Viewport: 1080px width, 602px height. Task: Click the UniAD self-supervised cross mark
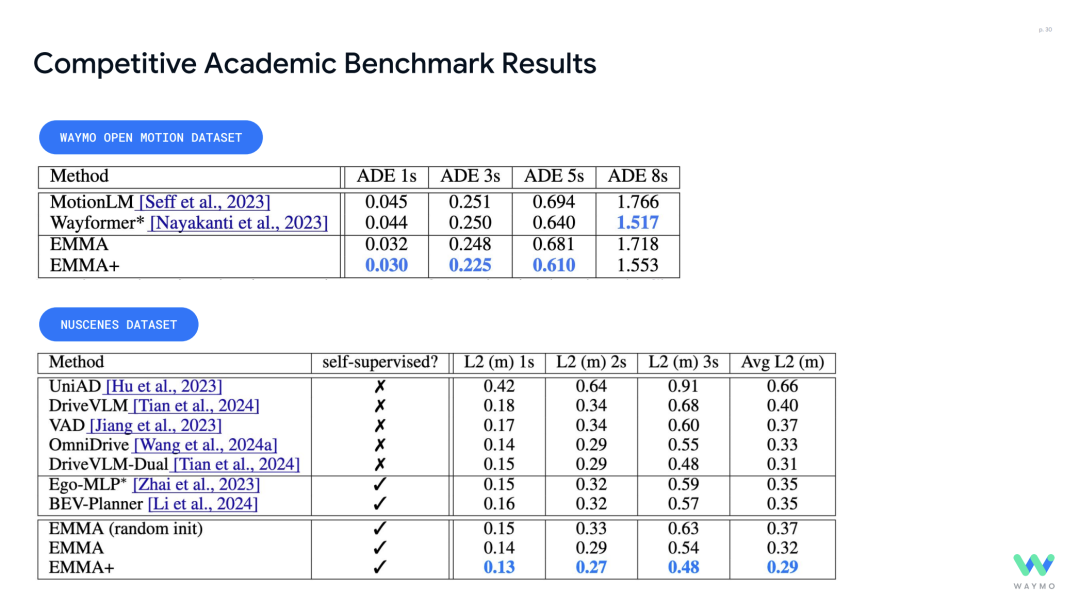click(x=380, y=386)
